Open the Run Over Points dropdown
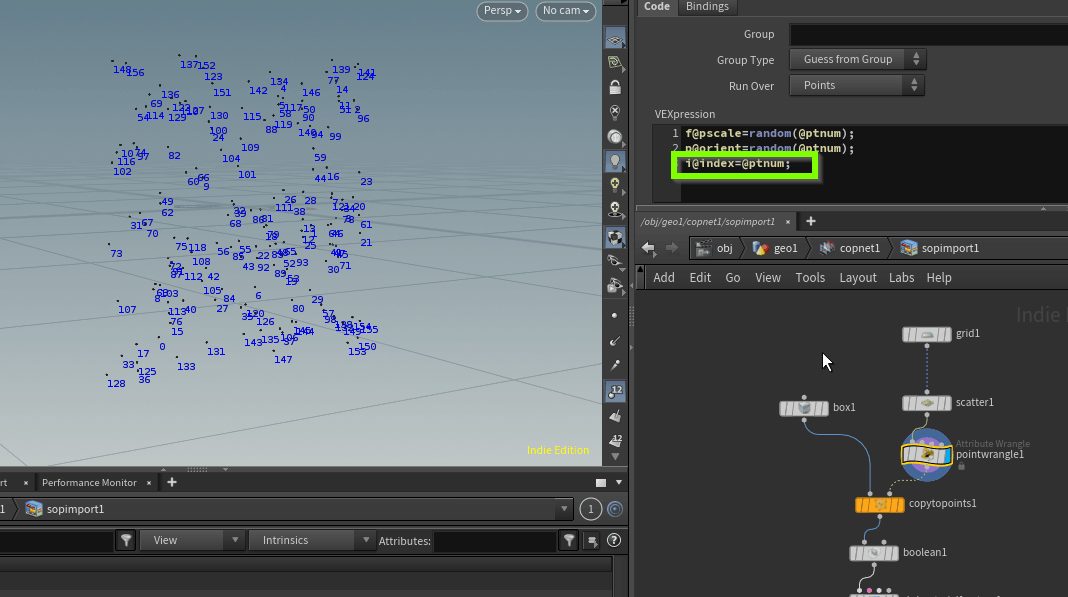This screenshot has height=597, width=1068. [857, 85]
